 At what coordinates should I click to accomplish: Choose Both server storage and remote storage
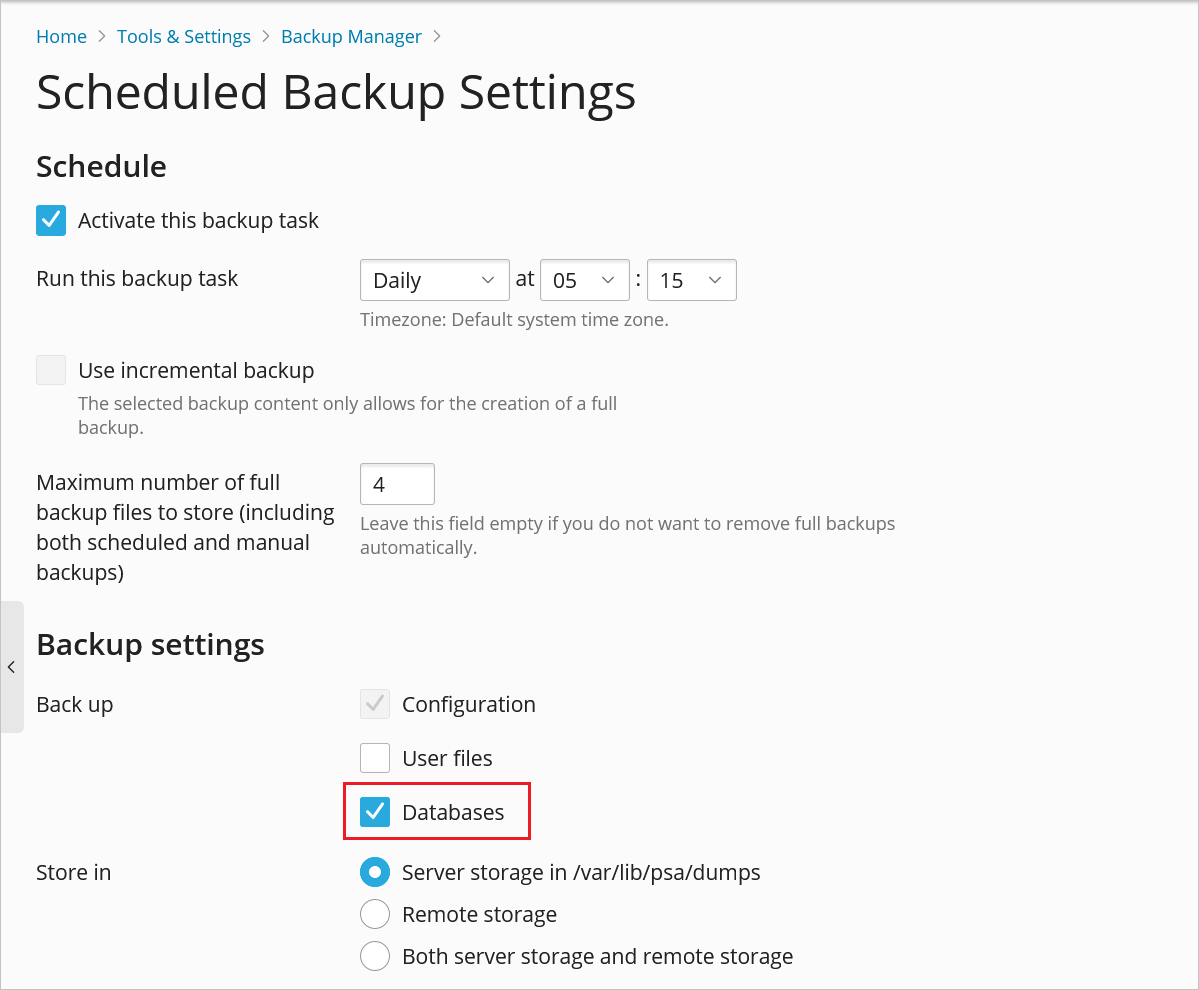375,957
